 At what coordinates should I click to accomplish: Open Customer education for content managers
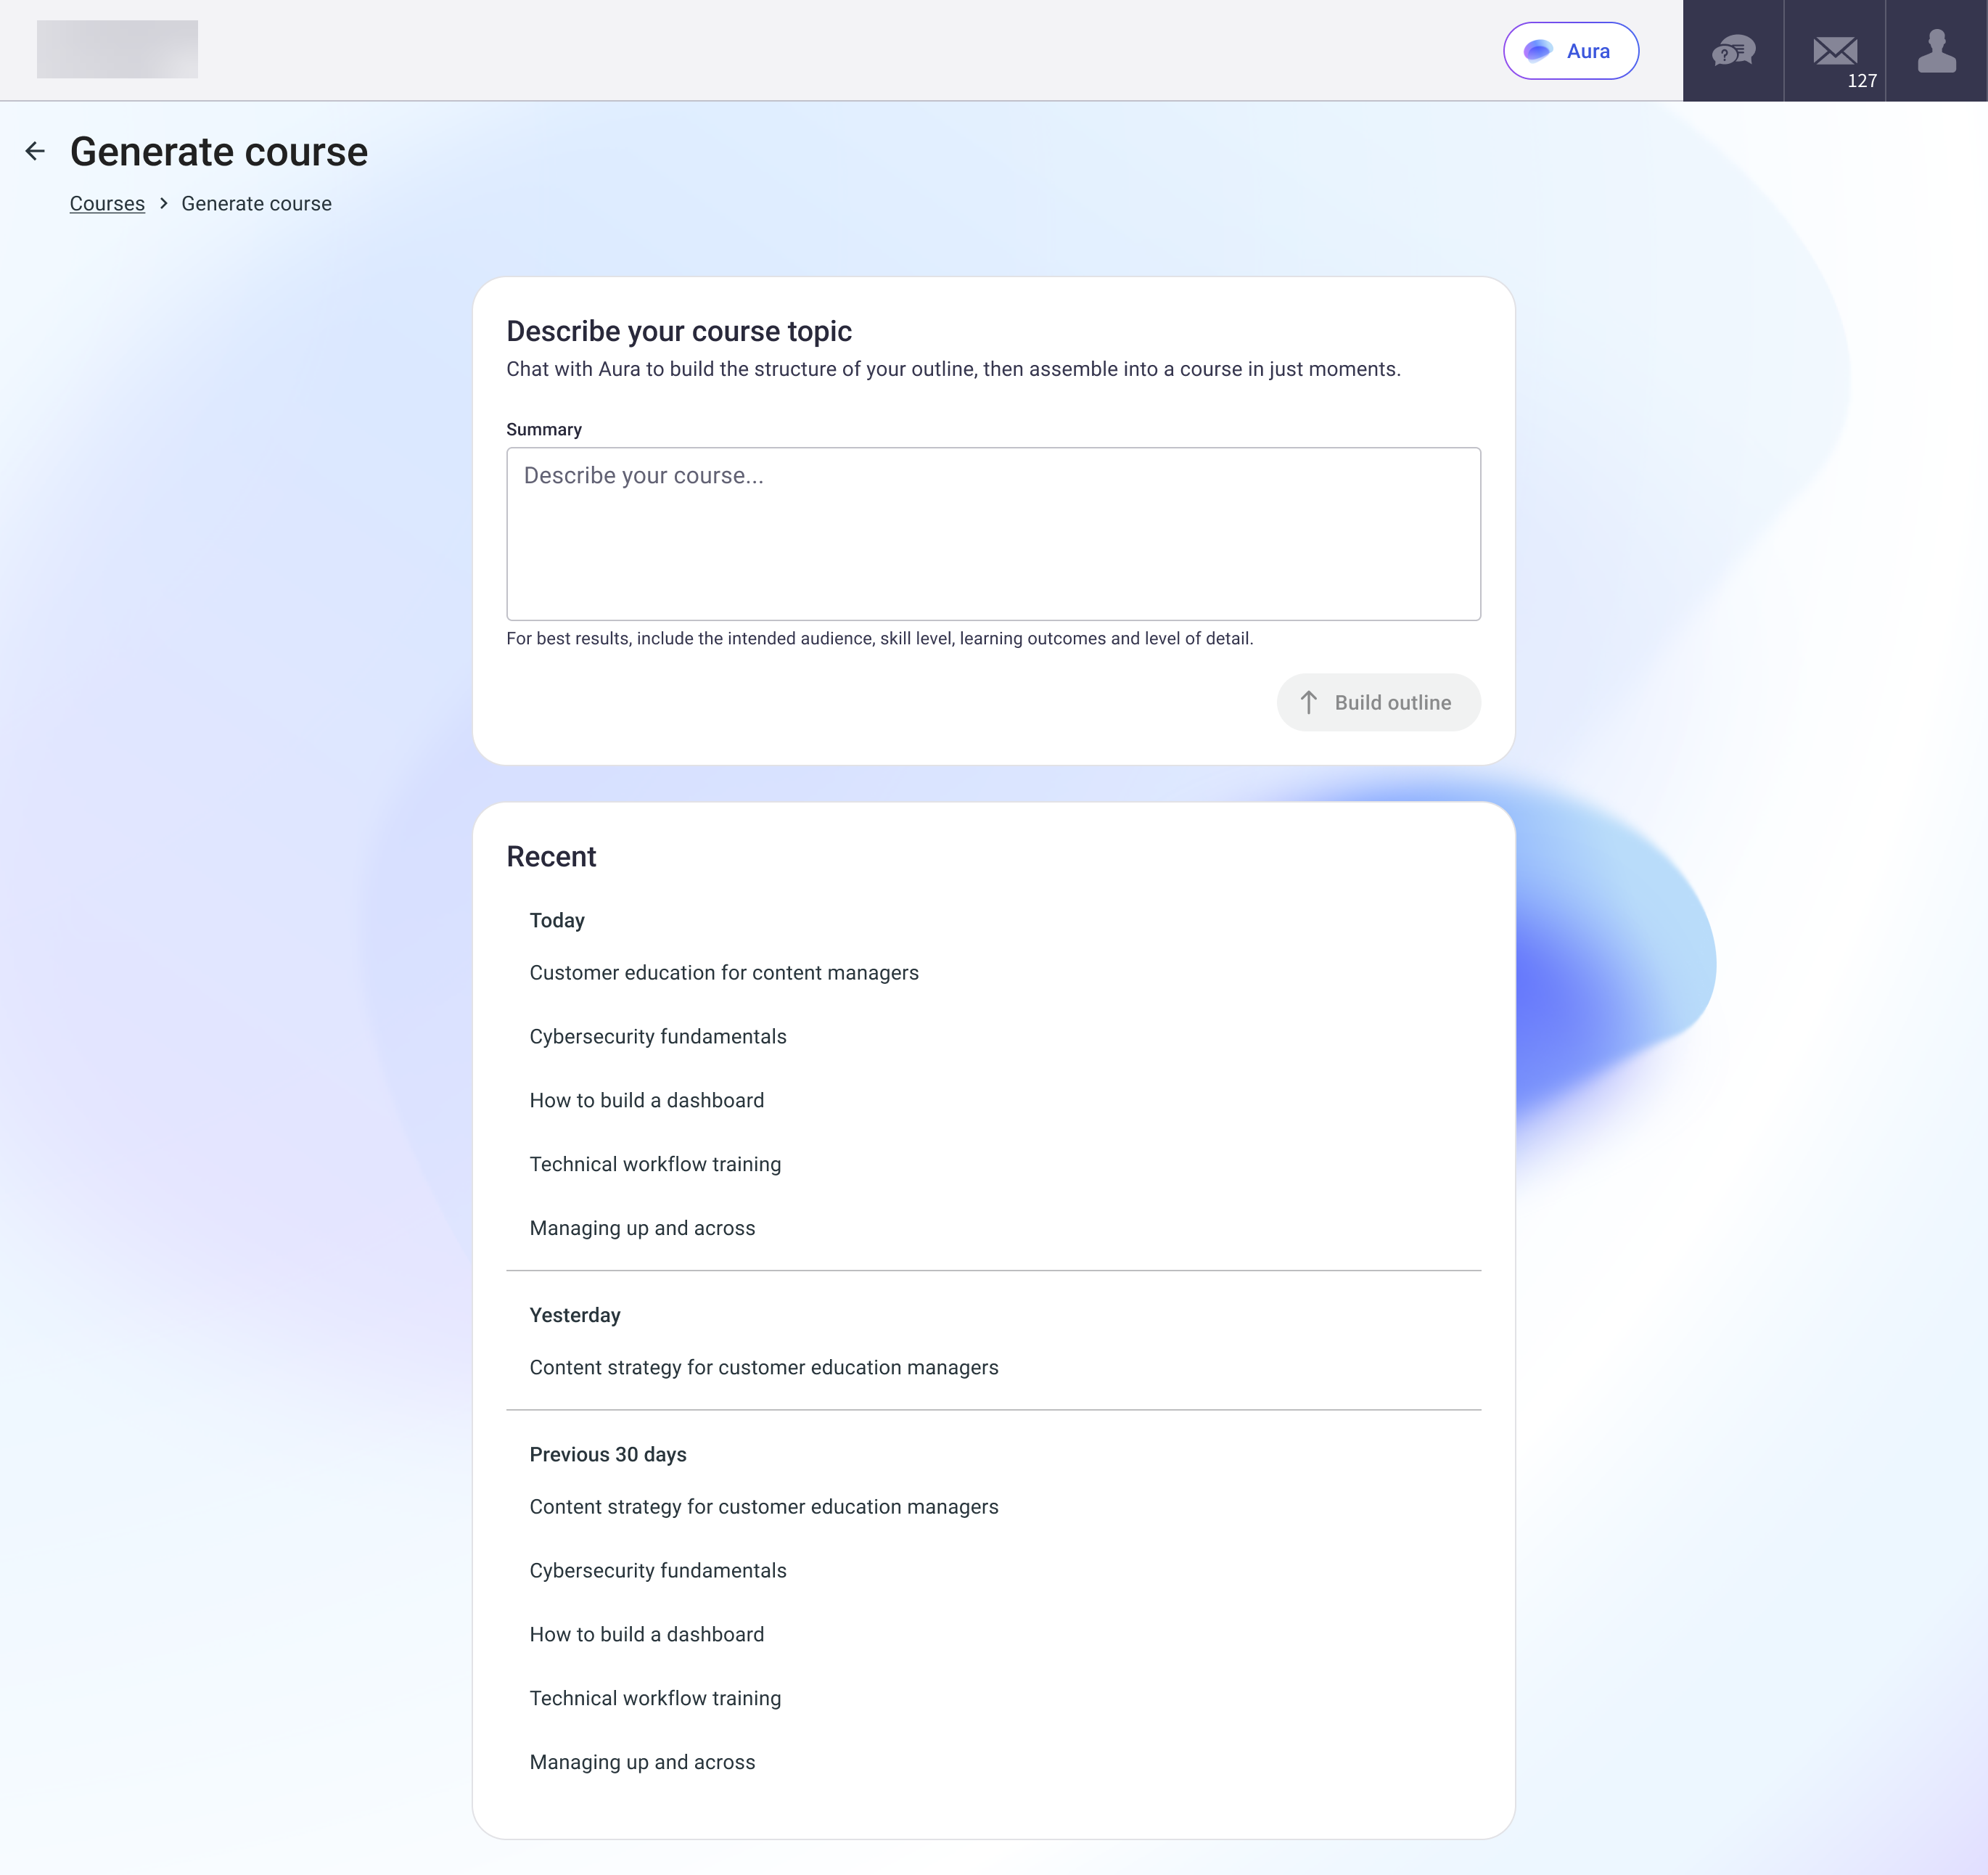click(x=724, y=973)
